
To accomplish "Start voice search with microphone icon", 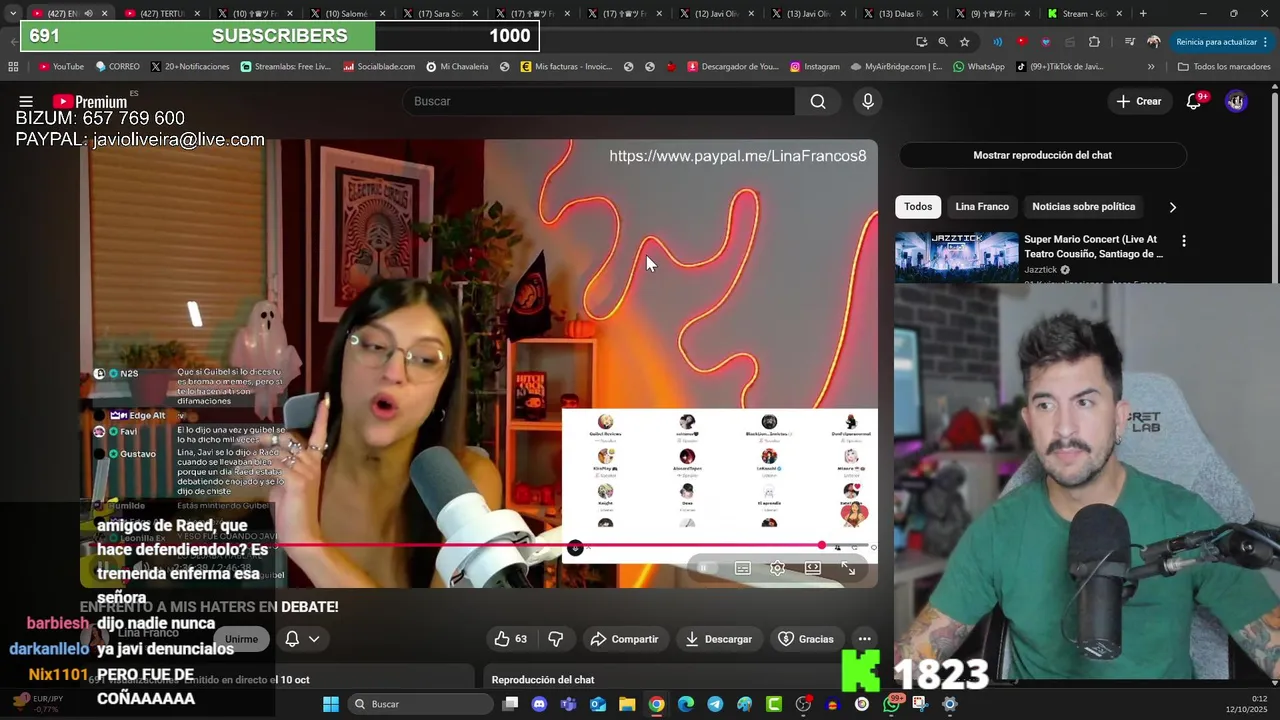I will click(868, 101).
